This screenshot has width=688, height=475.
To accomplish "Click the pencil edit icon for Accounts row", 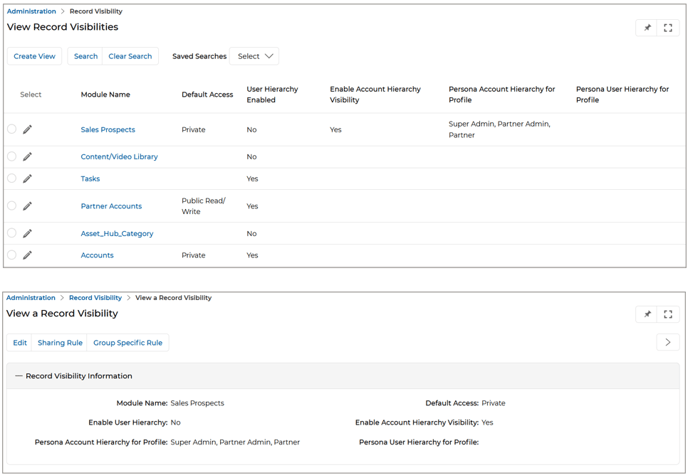I will [x=28, y=255].
